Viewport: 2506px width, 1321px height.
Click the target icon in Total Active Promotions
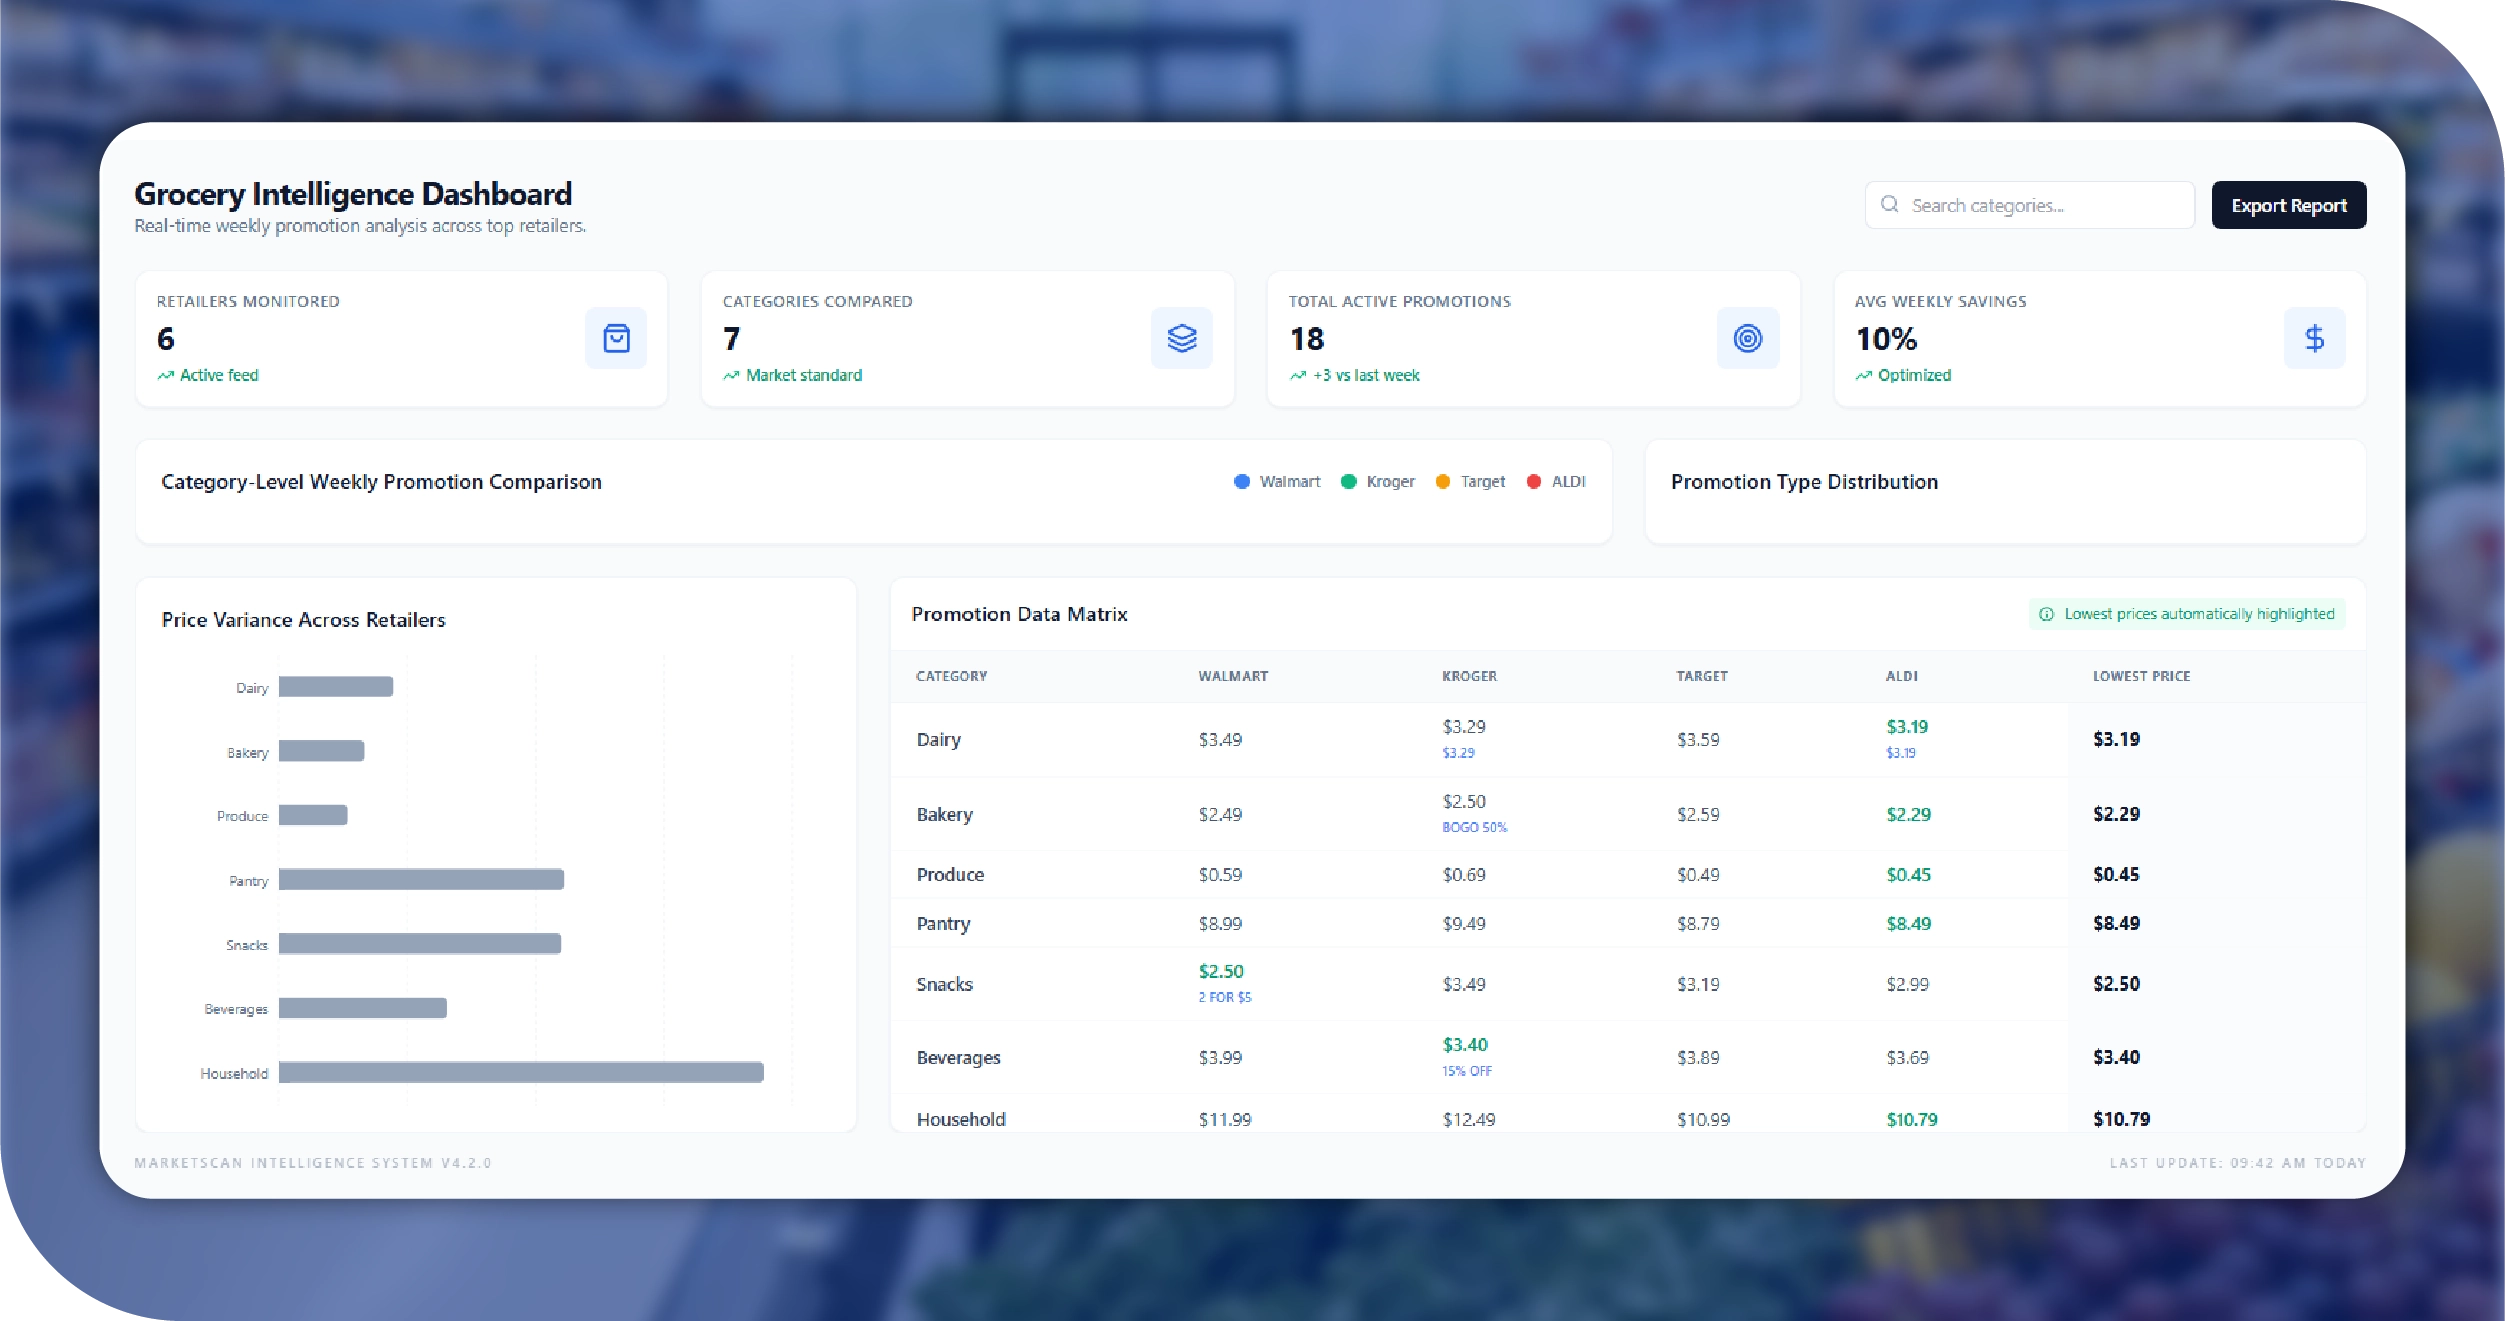coord(1747,339)
